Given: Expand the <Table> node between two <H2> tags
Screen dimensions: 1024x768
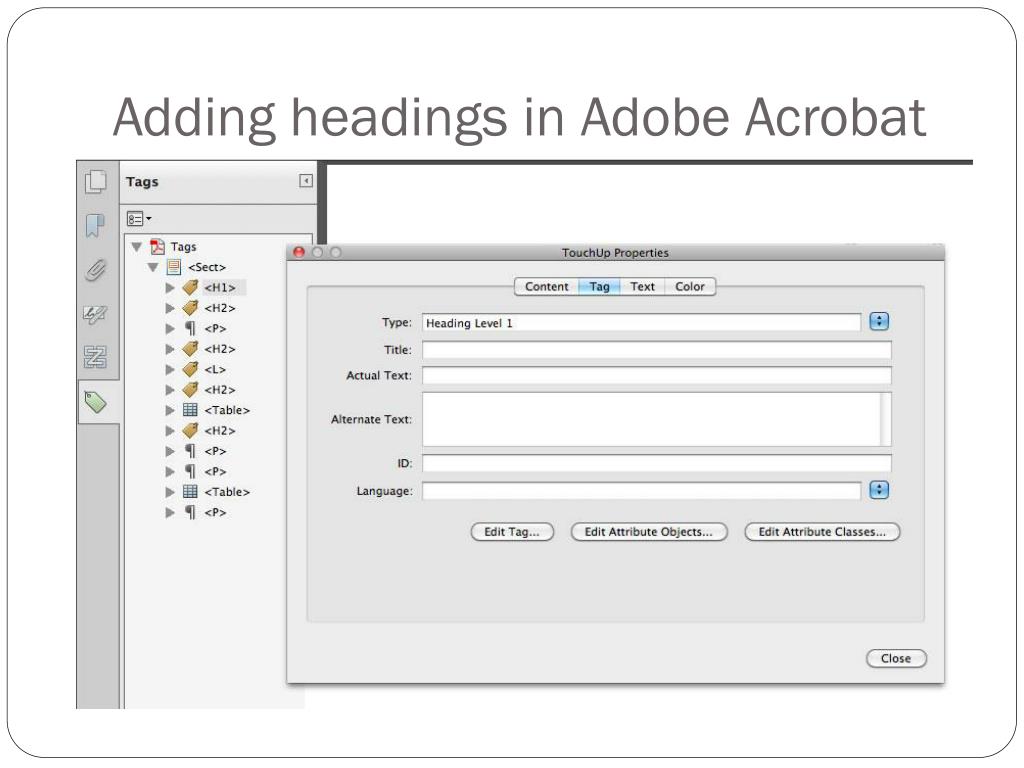Looking at the screenshot, I should (x=170, y=410).
